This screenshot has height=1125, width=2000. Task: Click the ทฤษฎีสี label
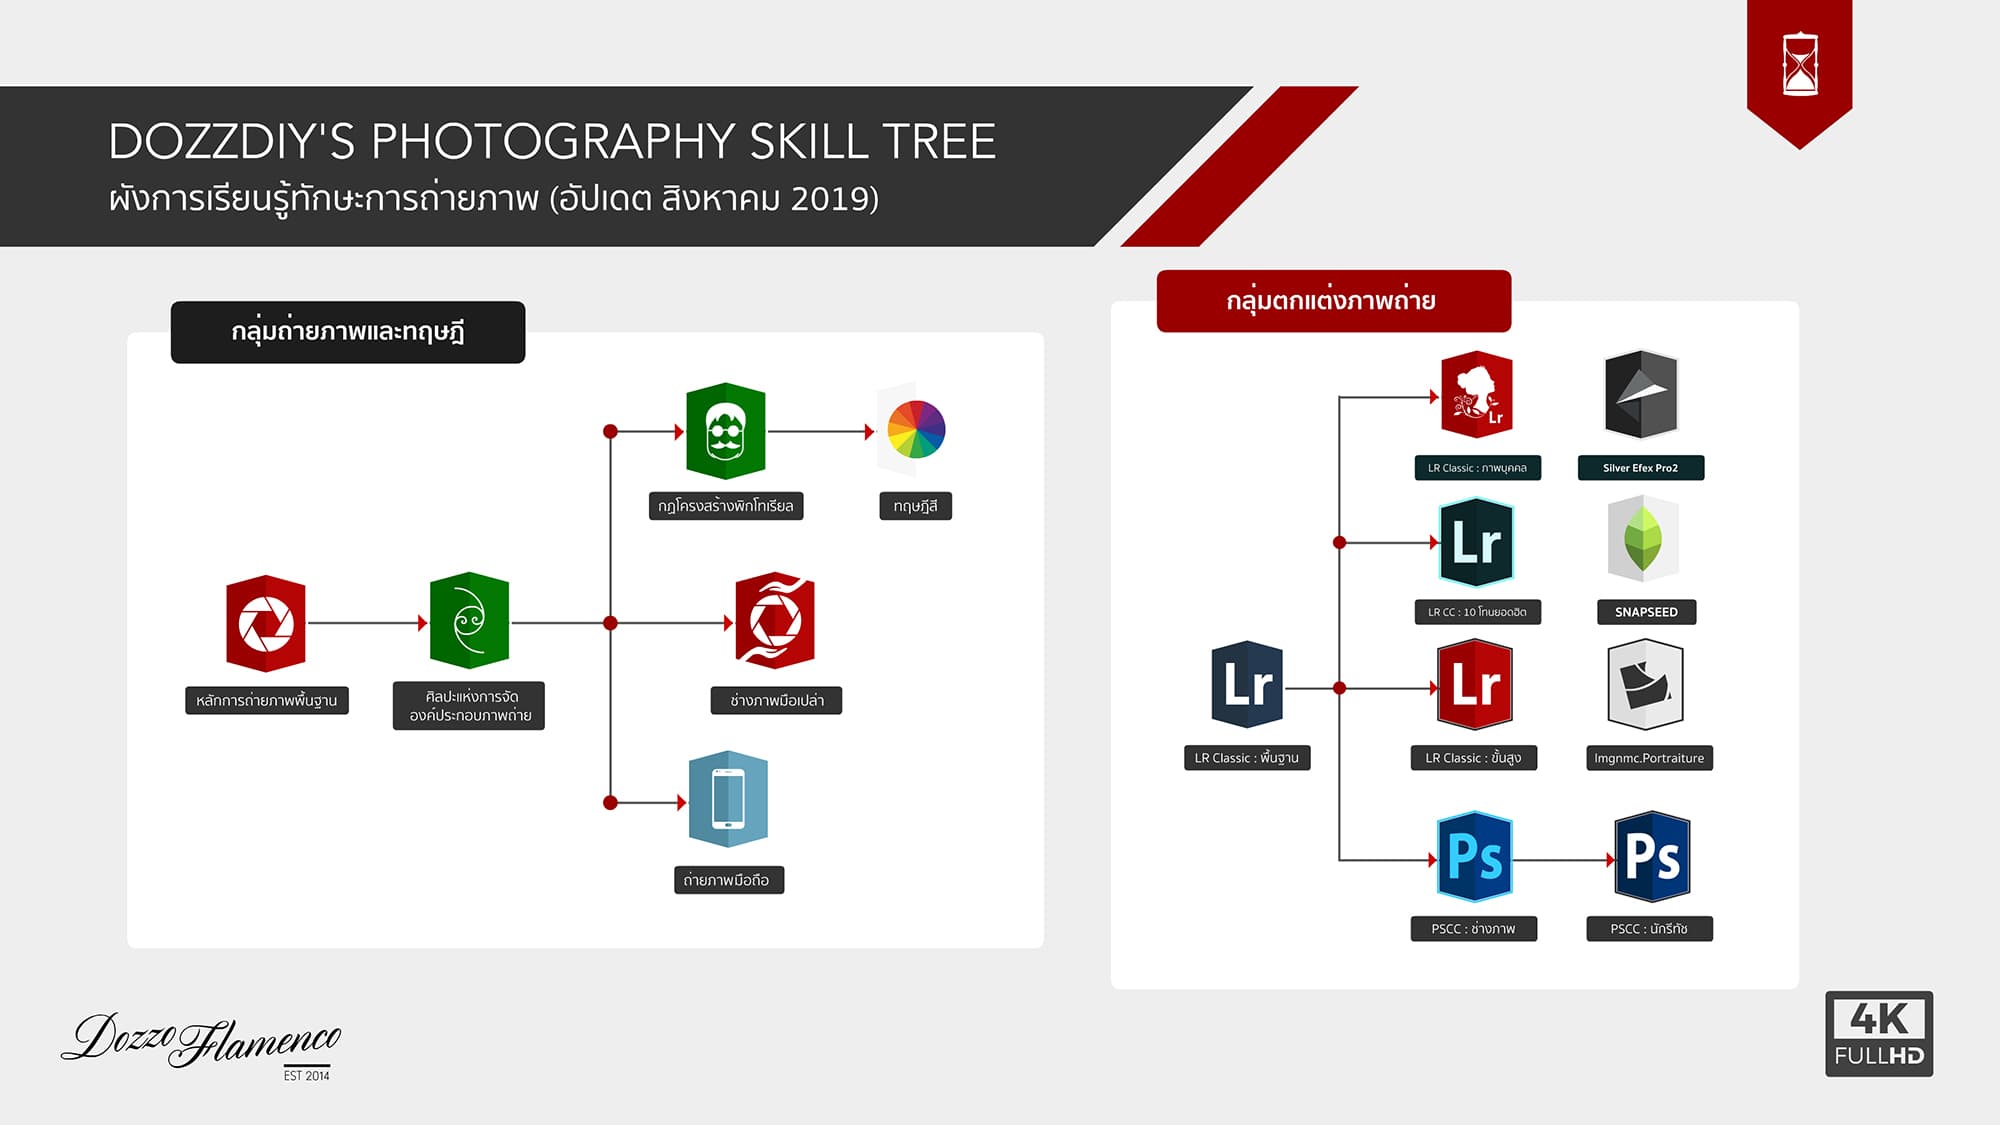(x=916, y=506)
